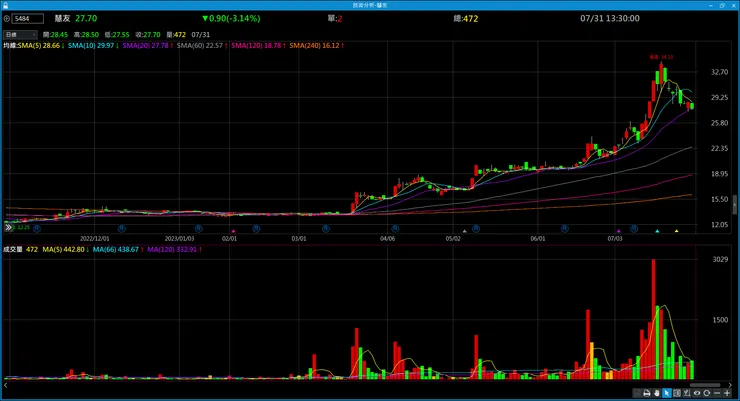Click the scrollbar left arrow
Image resolution: width=740 pixels, height=401 pixels.
coord(6,385)
